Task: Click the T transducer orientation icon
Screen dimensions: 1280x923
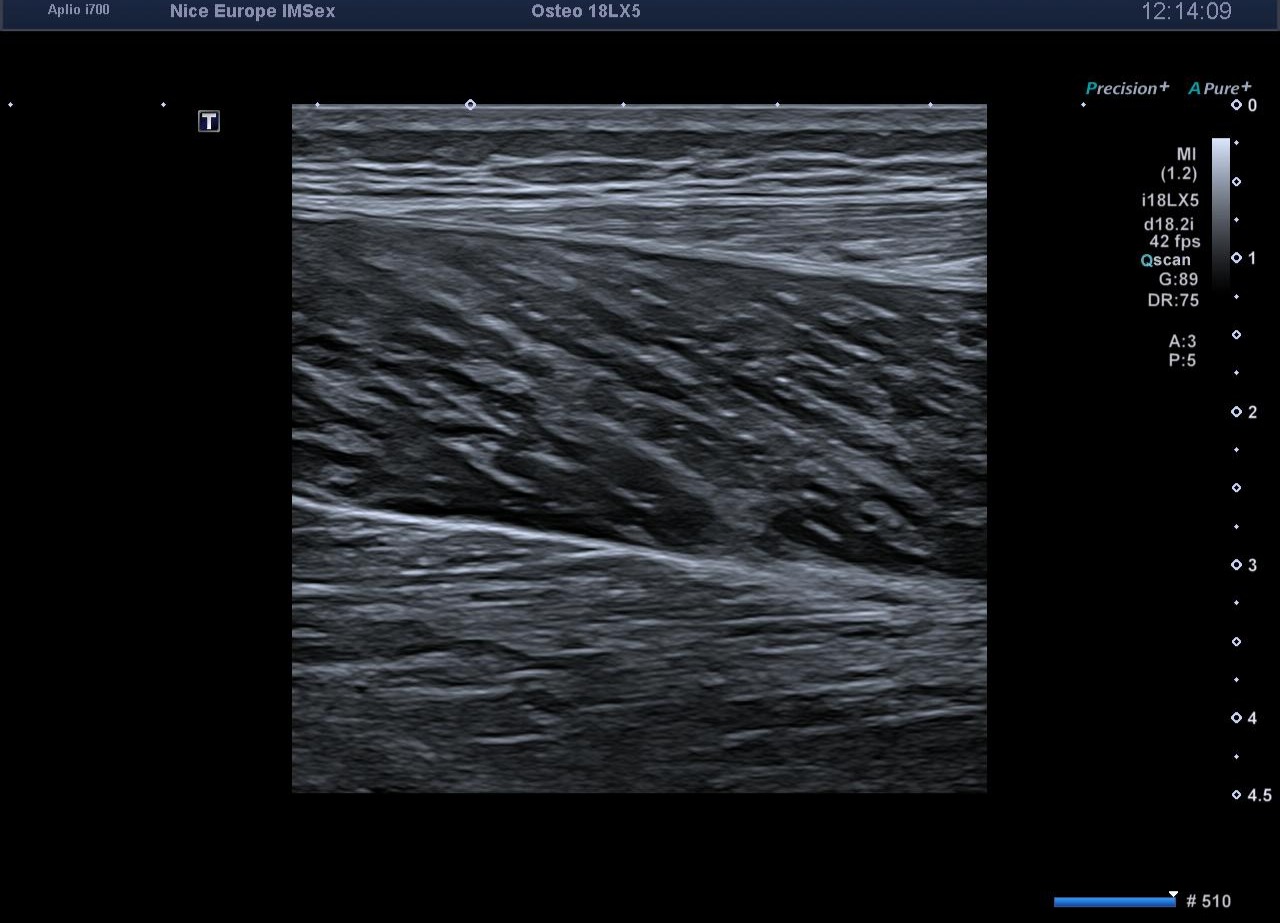Action: [209, 122]
